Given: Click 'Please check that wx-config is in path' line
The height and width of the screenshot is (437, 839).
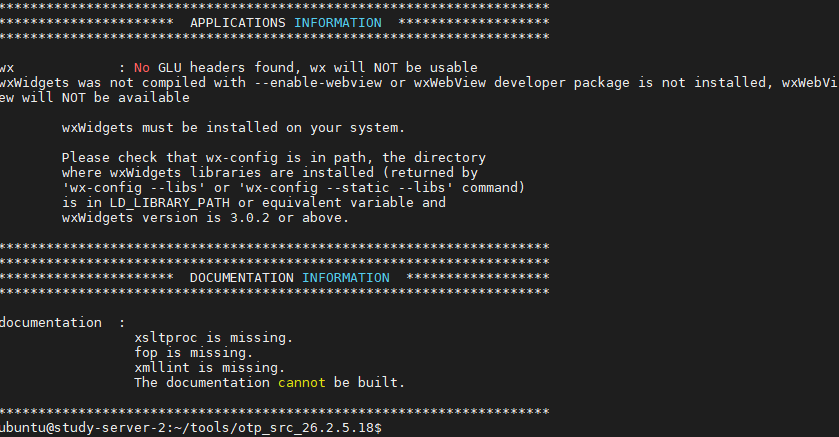Looking at the screenshot, I should pyautogui.click(x=274, y=158).
